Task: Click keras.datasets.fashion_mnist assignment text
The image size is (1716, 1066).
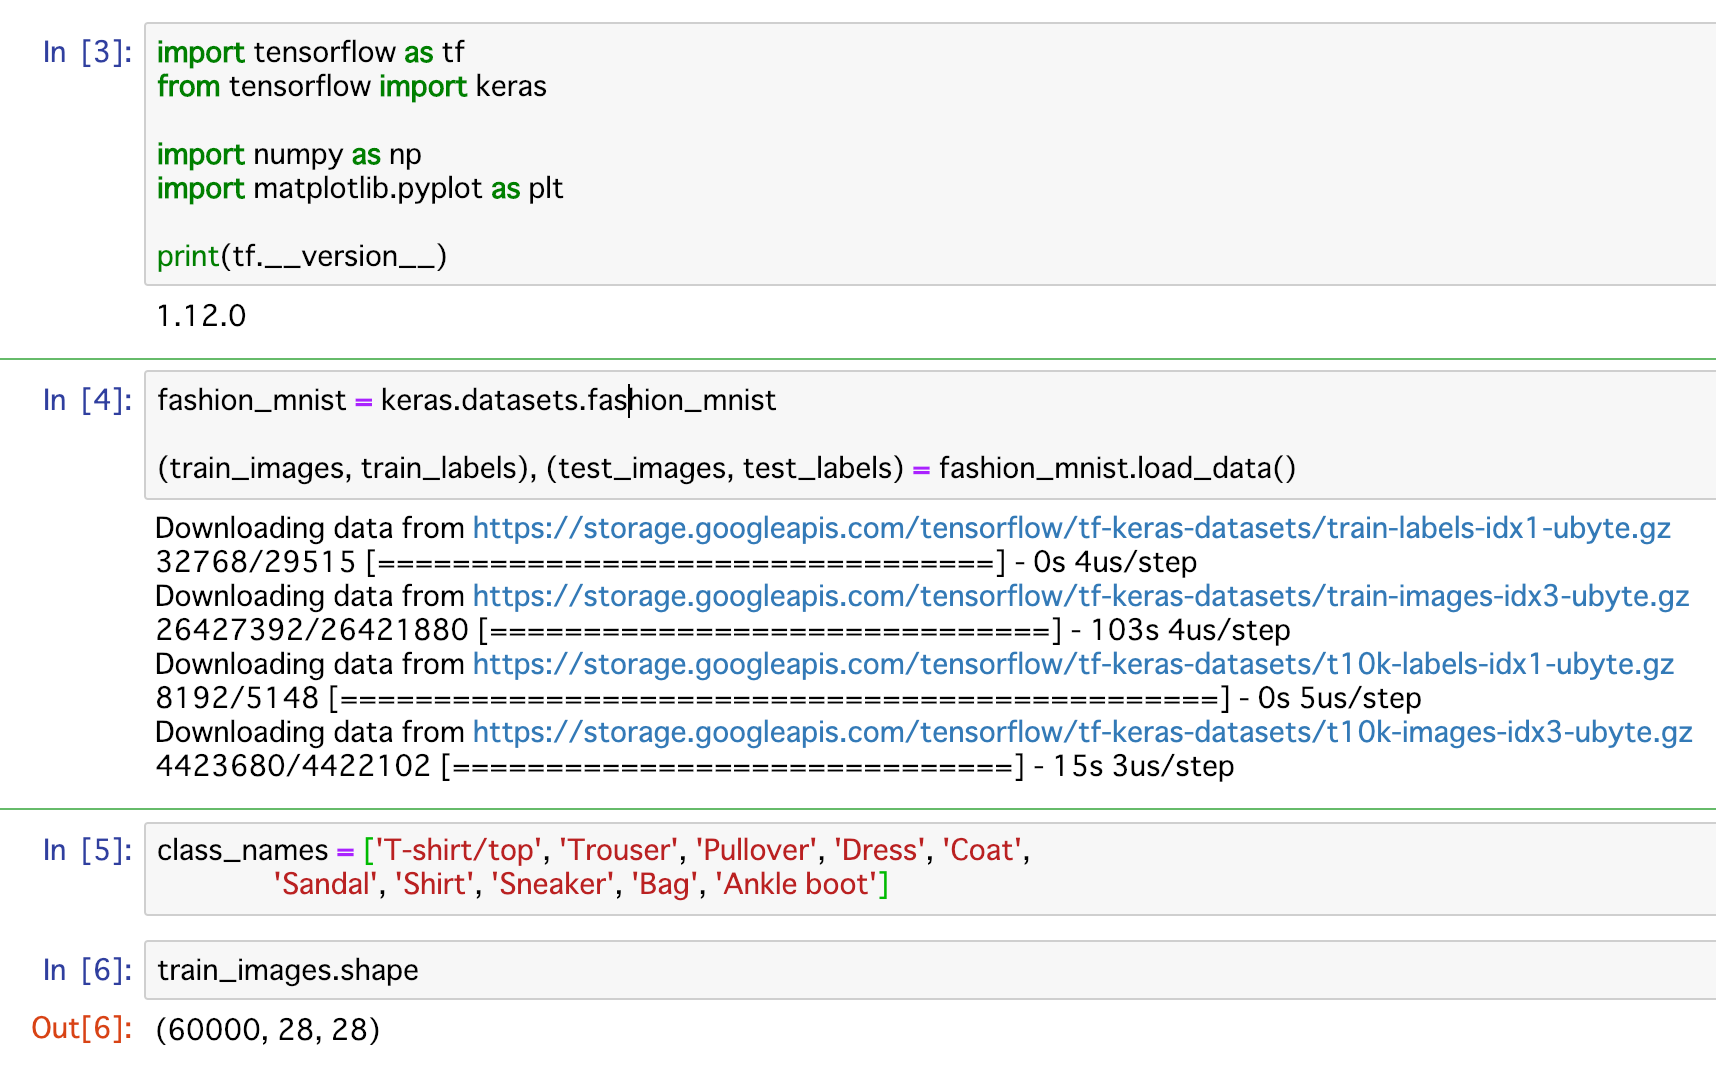Action: 578,400
